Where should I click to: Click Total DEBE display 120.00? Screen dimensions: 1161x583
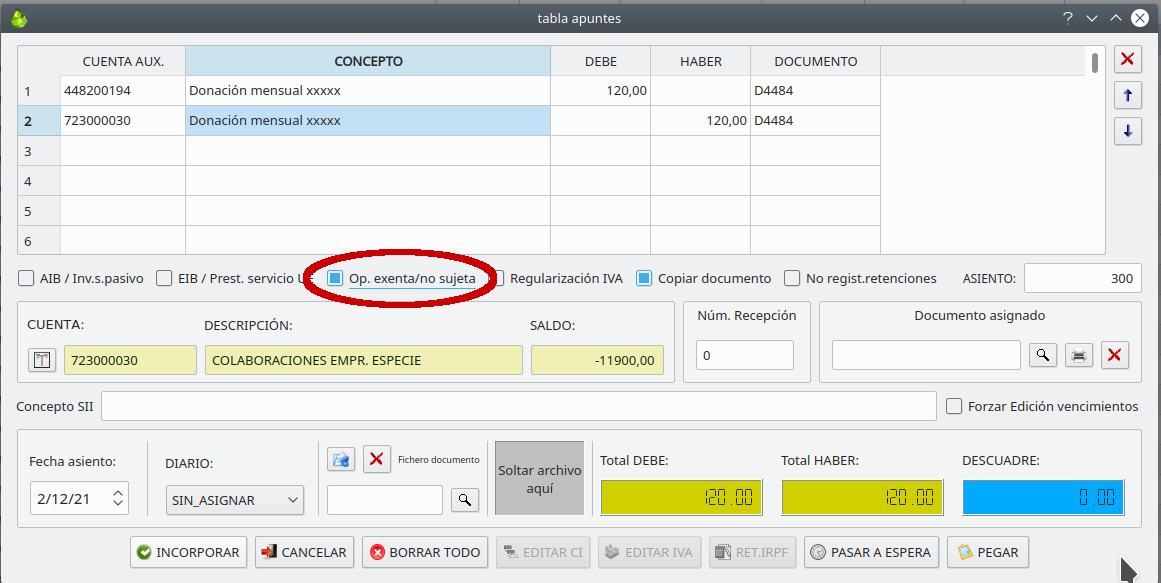[681, 497]
